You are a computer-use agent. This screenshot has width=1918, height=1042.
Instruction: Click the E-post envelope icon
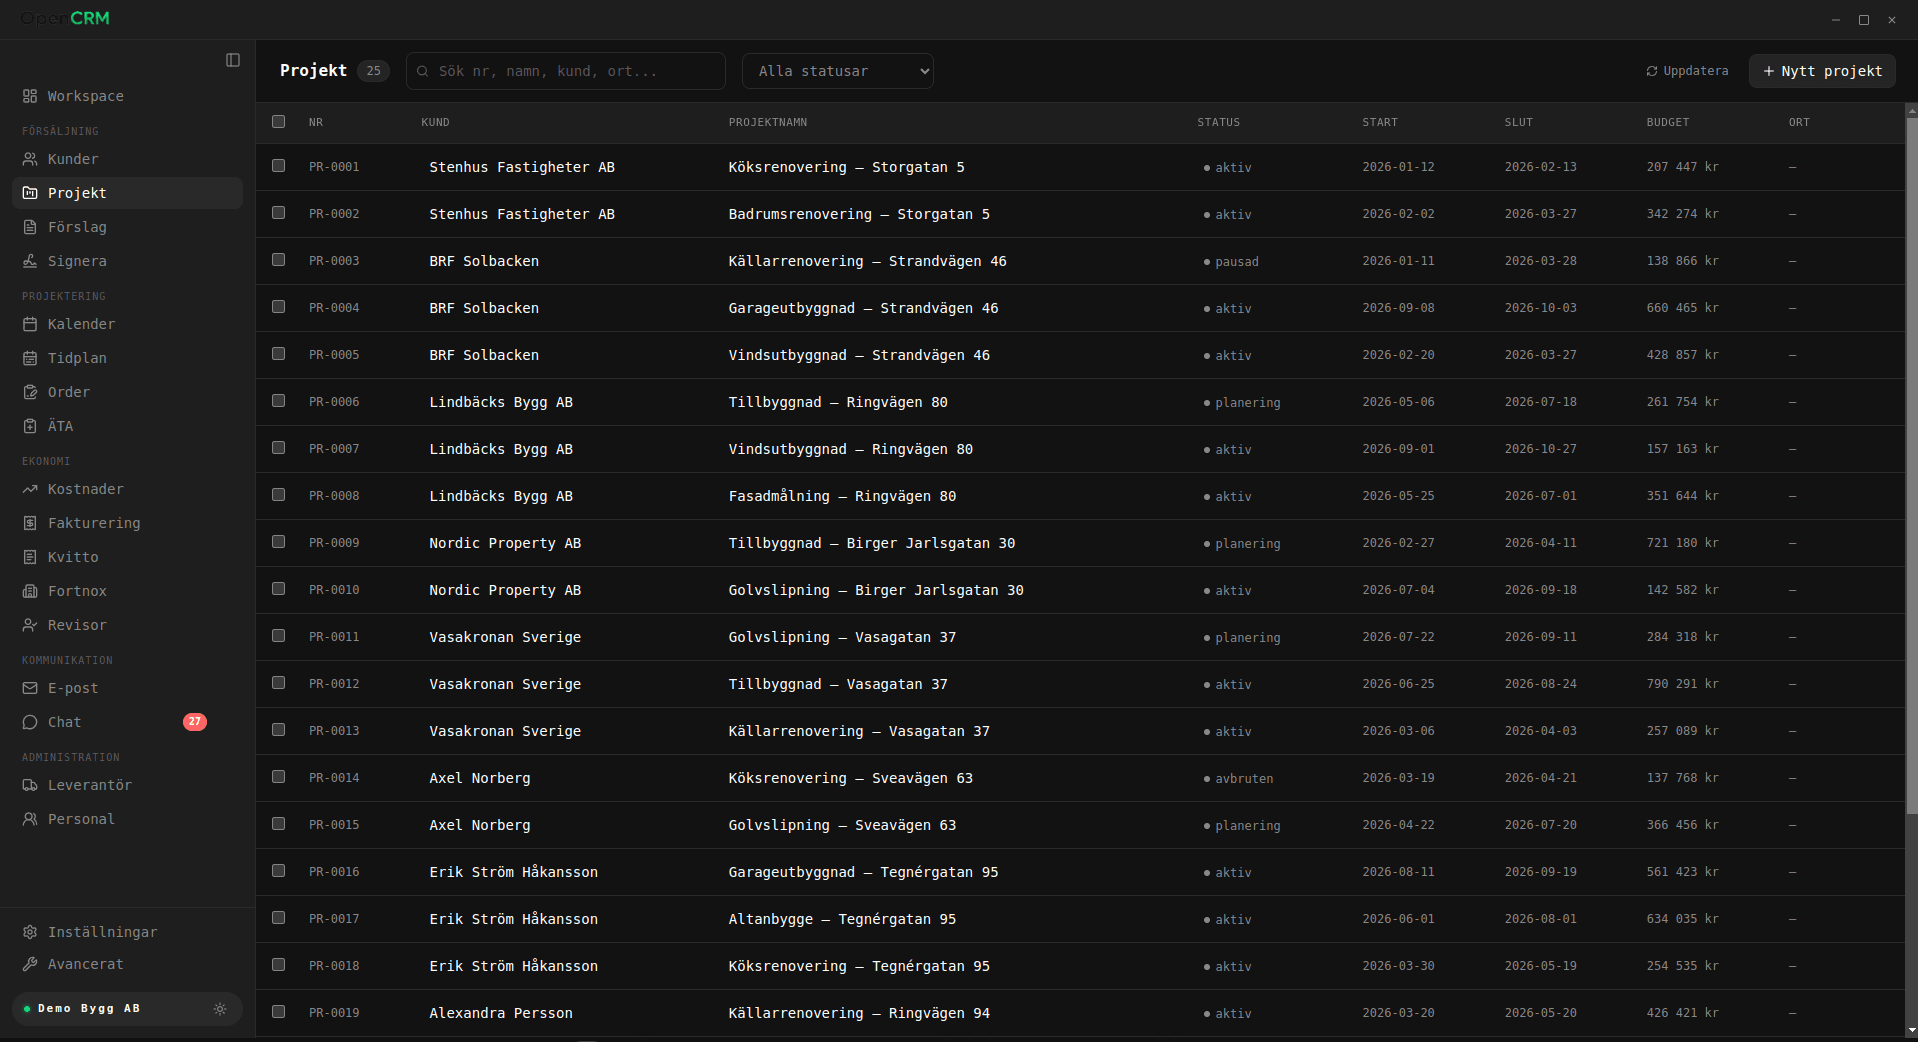click(x=30, y=688)
